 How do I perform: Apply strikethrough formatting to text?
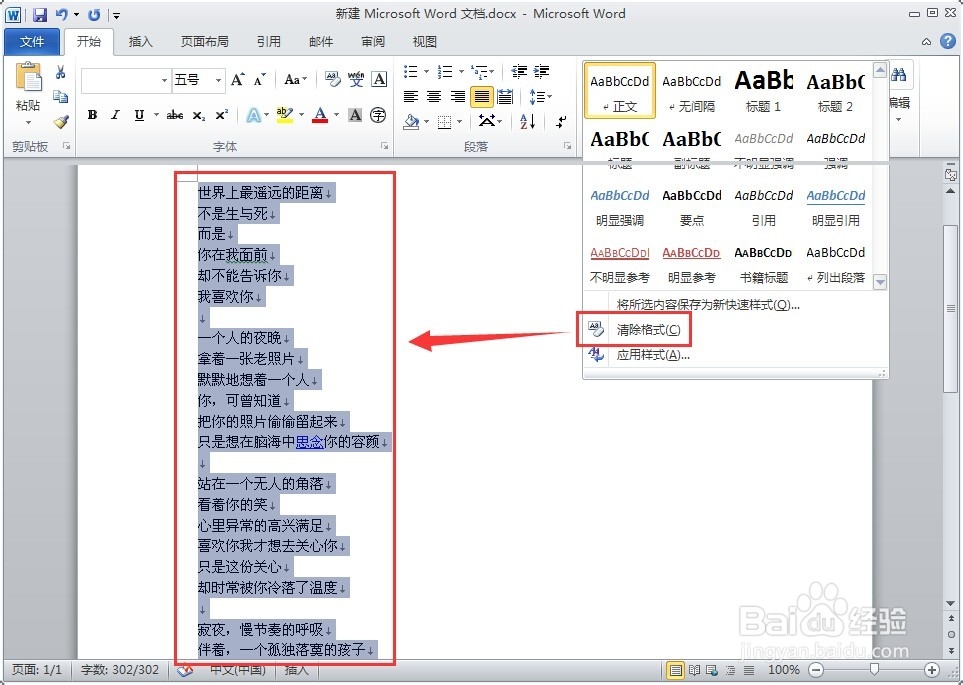tap(174, 115)
